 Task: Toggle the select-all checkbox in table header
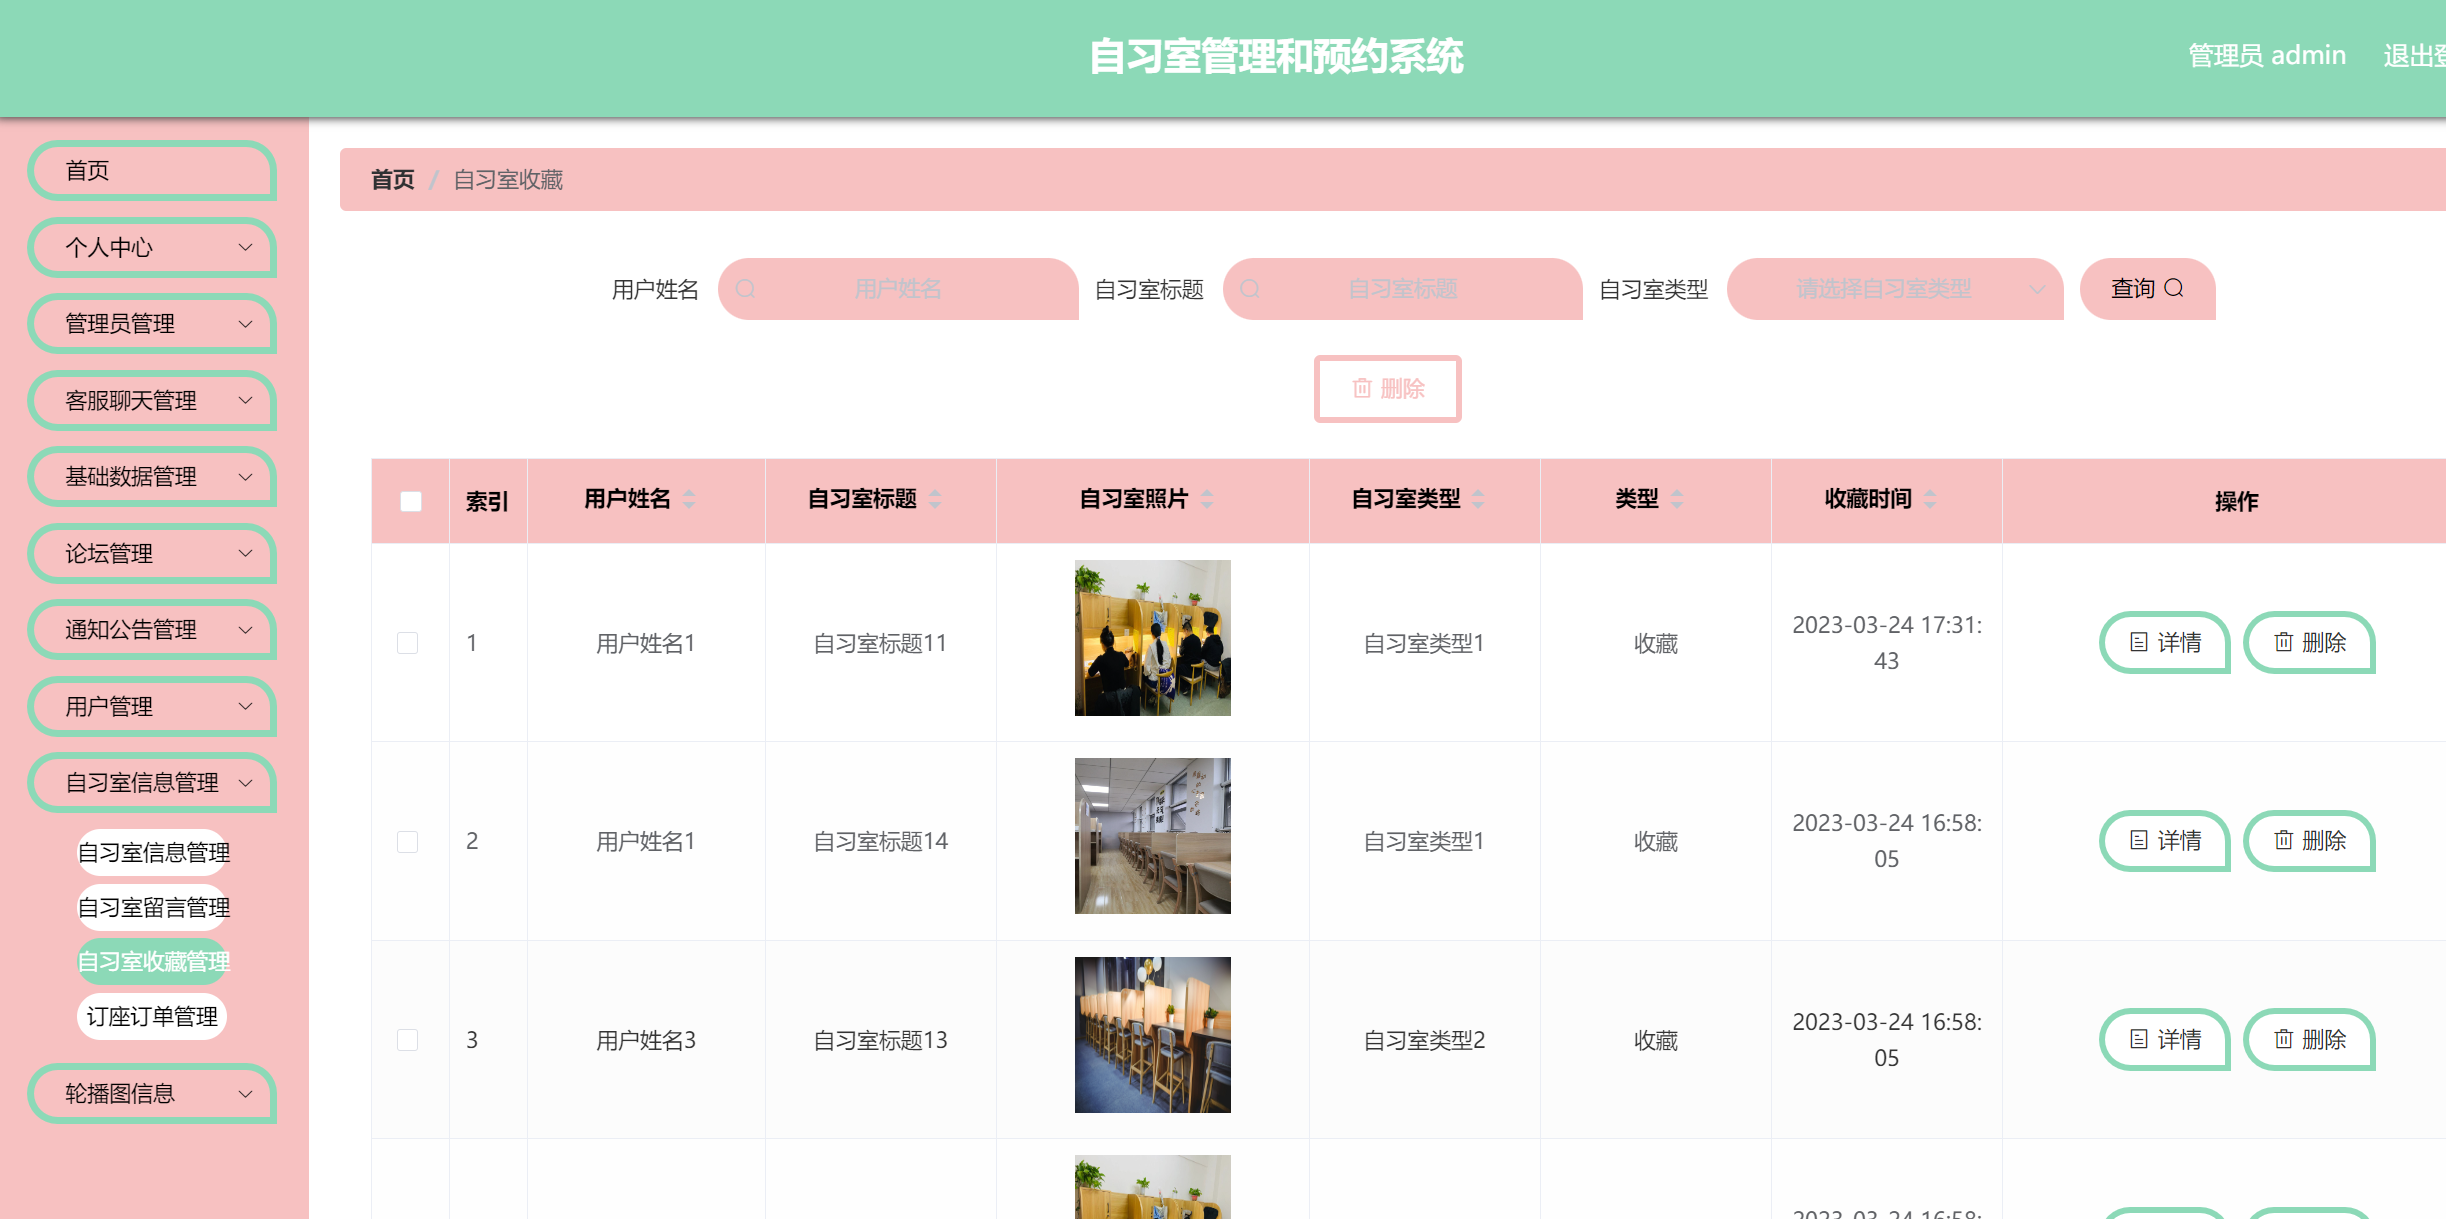coord(408,500)
